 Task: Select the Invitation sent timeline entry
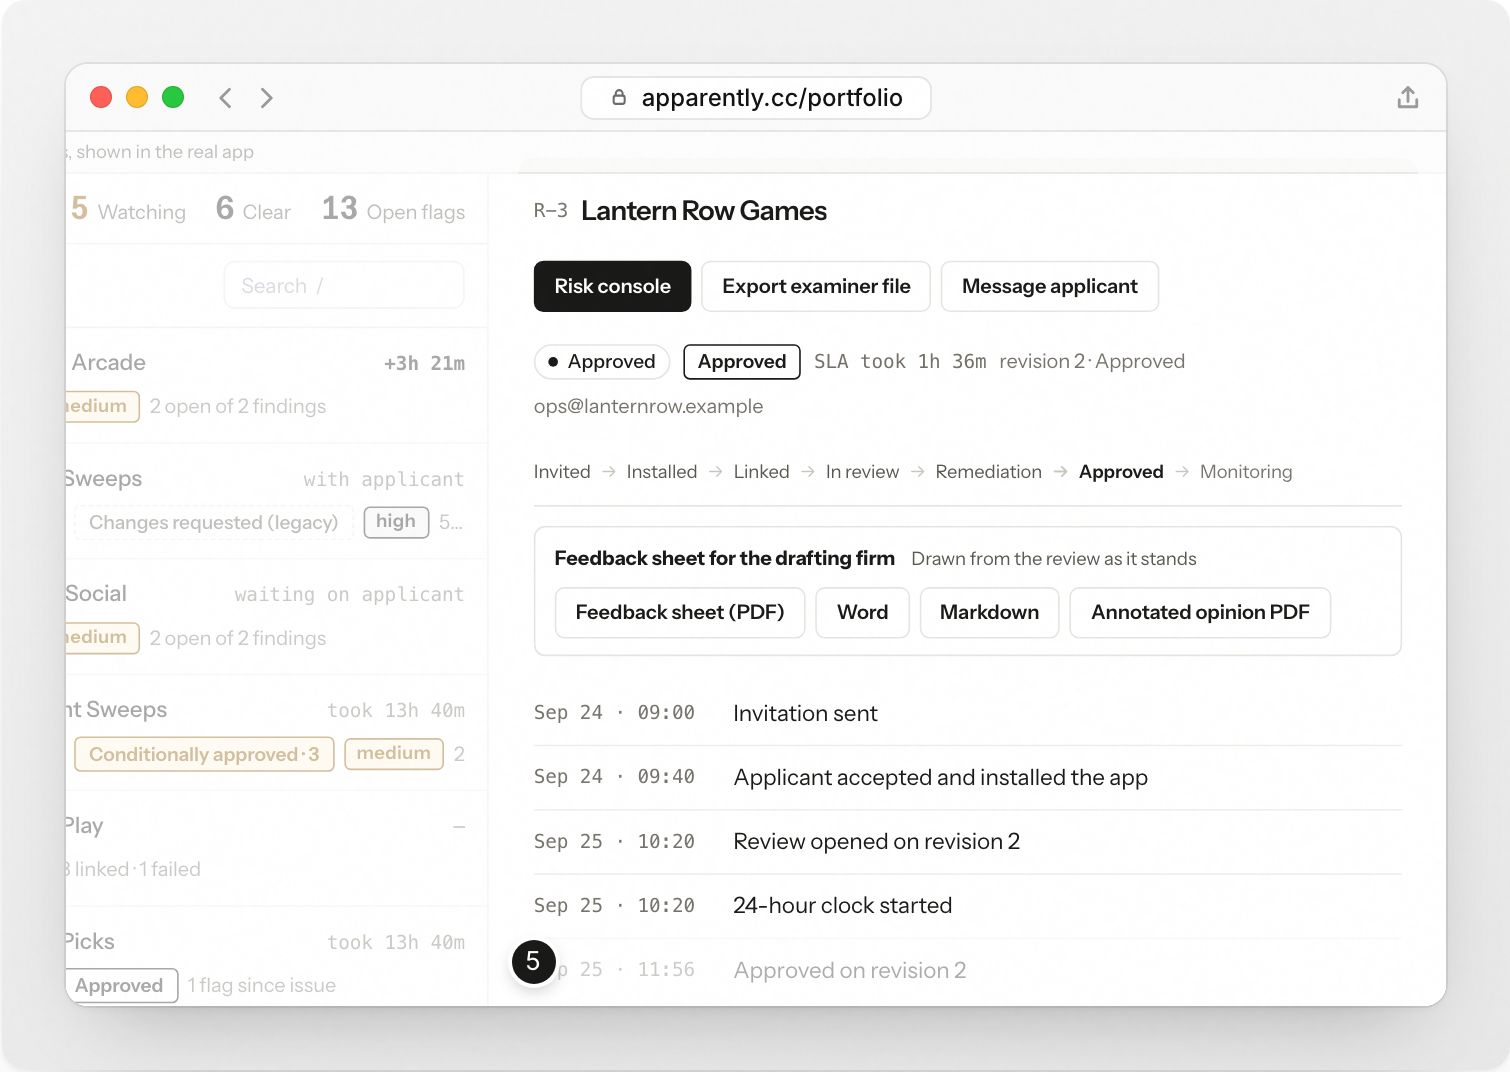968,714
